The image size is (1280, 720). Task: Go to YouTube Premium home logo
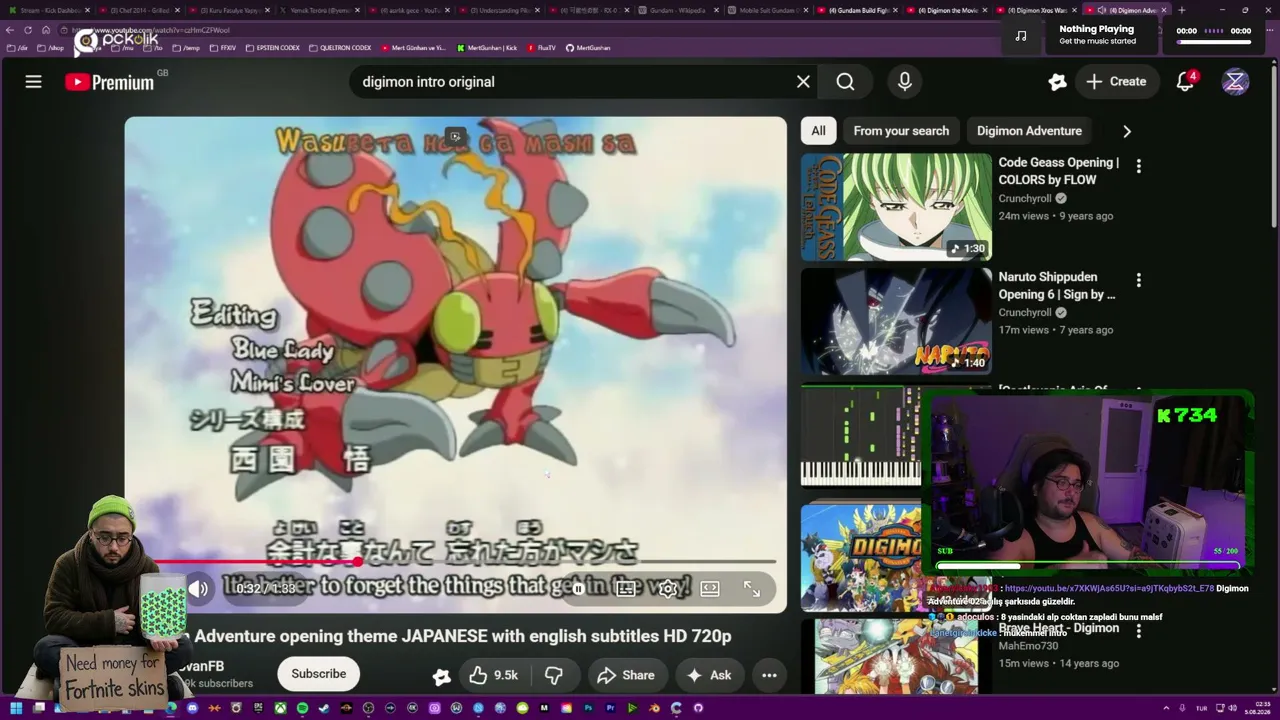click(110, 82)
